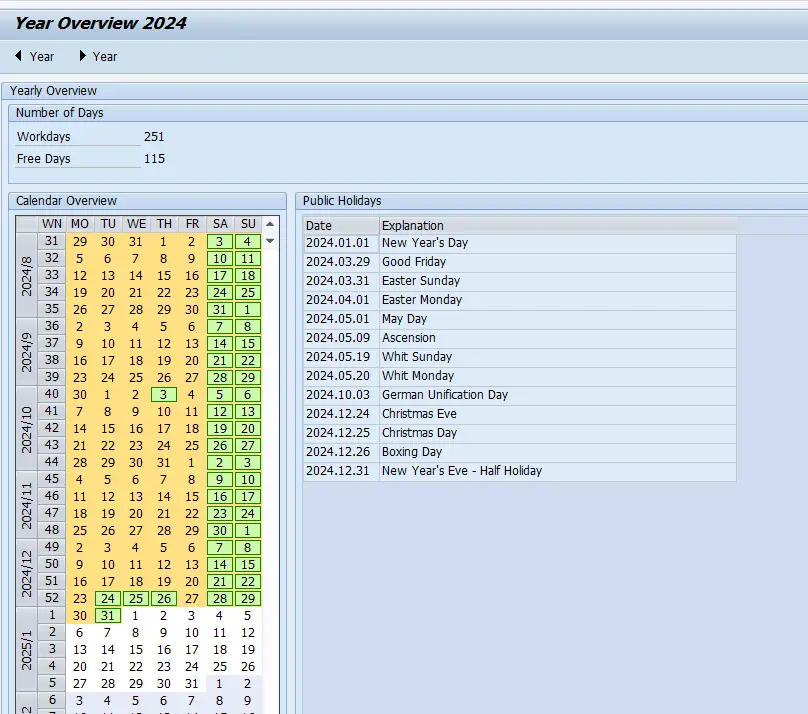Select the German Unification Day row
The image size is (808, 714).
click(445, 395)
